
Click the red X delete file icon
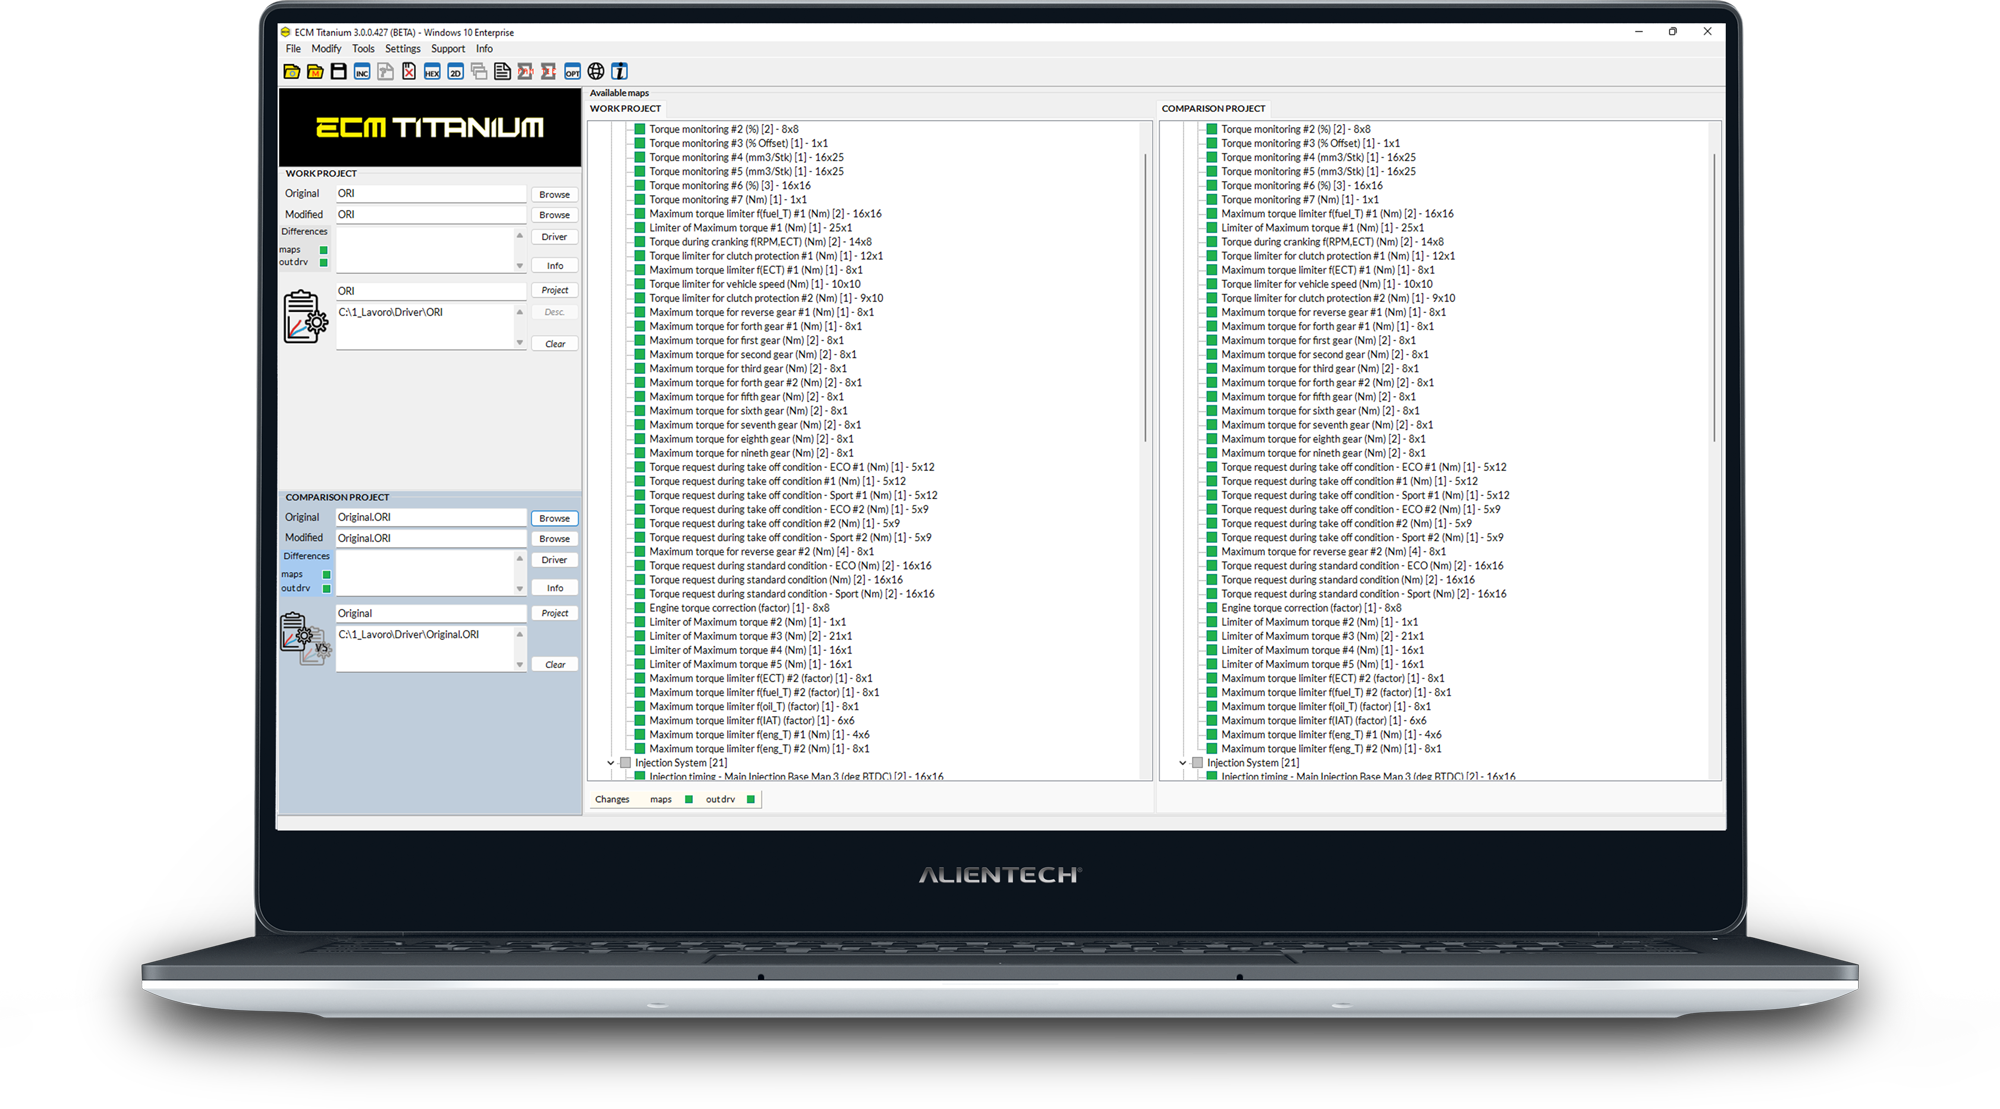coord(409,71)
